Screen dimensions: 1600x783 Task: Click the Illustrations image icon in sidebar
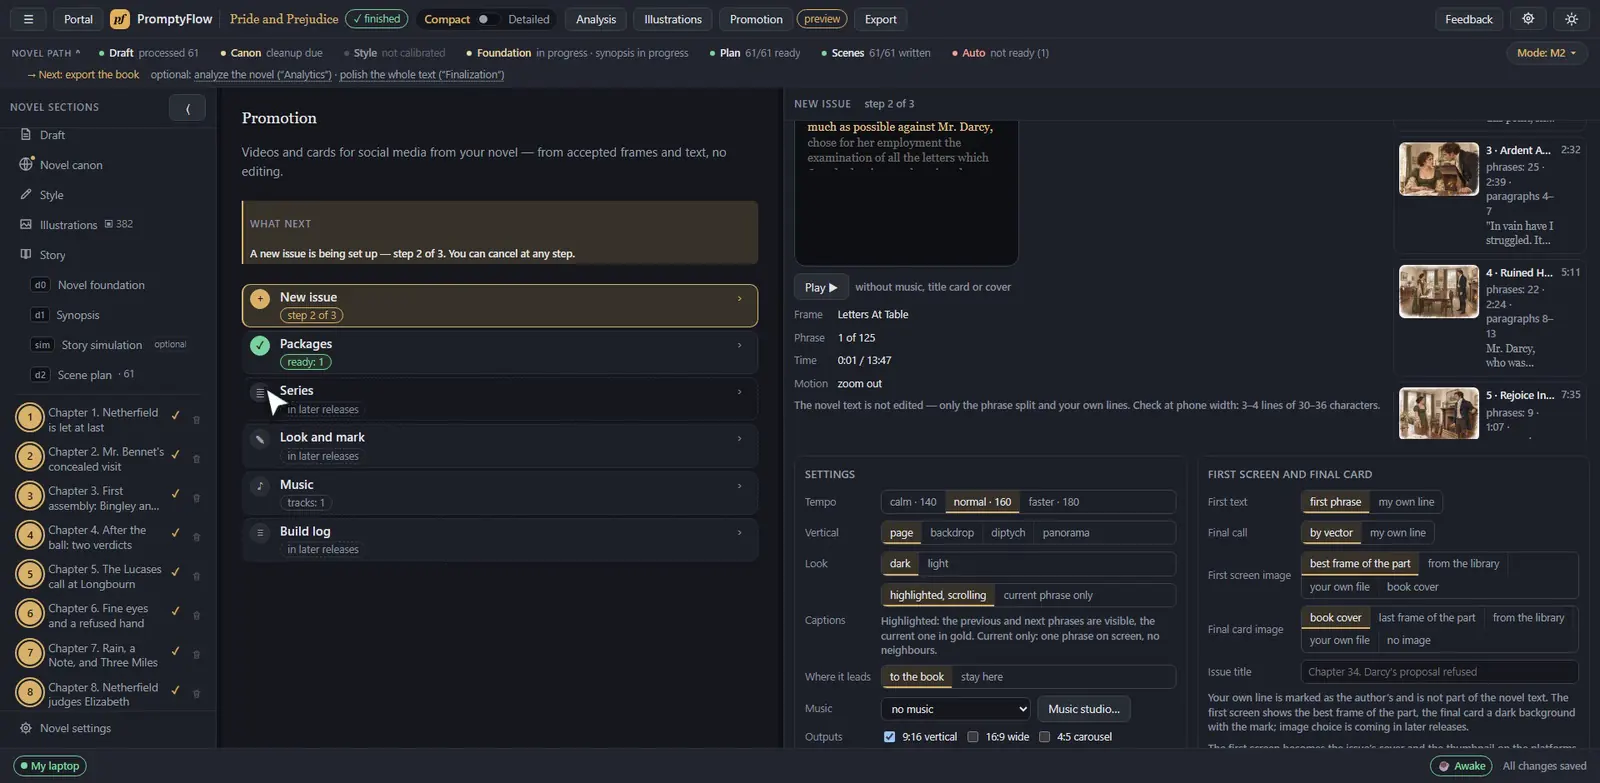[26, 224]
